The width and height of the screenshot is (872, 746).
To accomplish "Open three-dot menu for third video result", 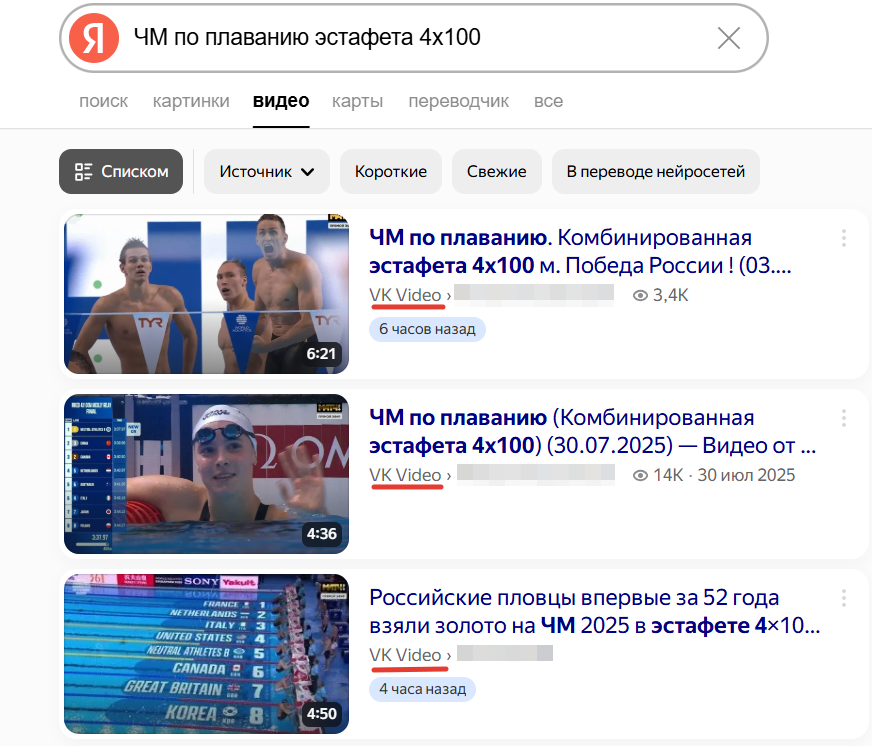I will [844, 598].
